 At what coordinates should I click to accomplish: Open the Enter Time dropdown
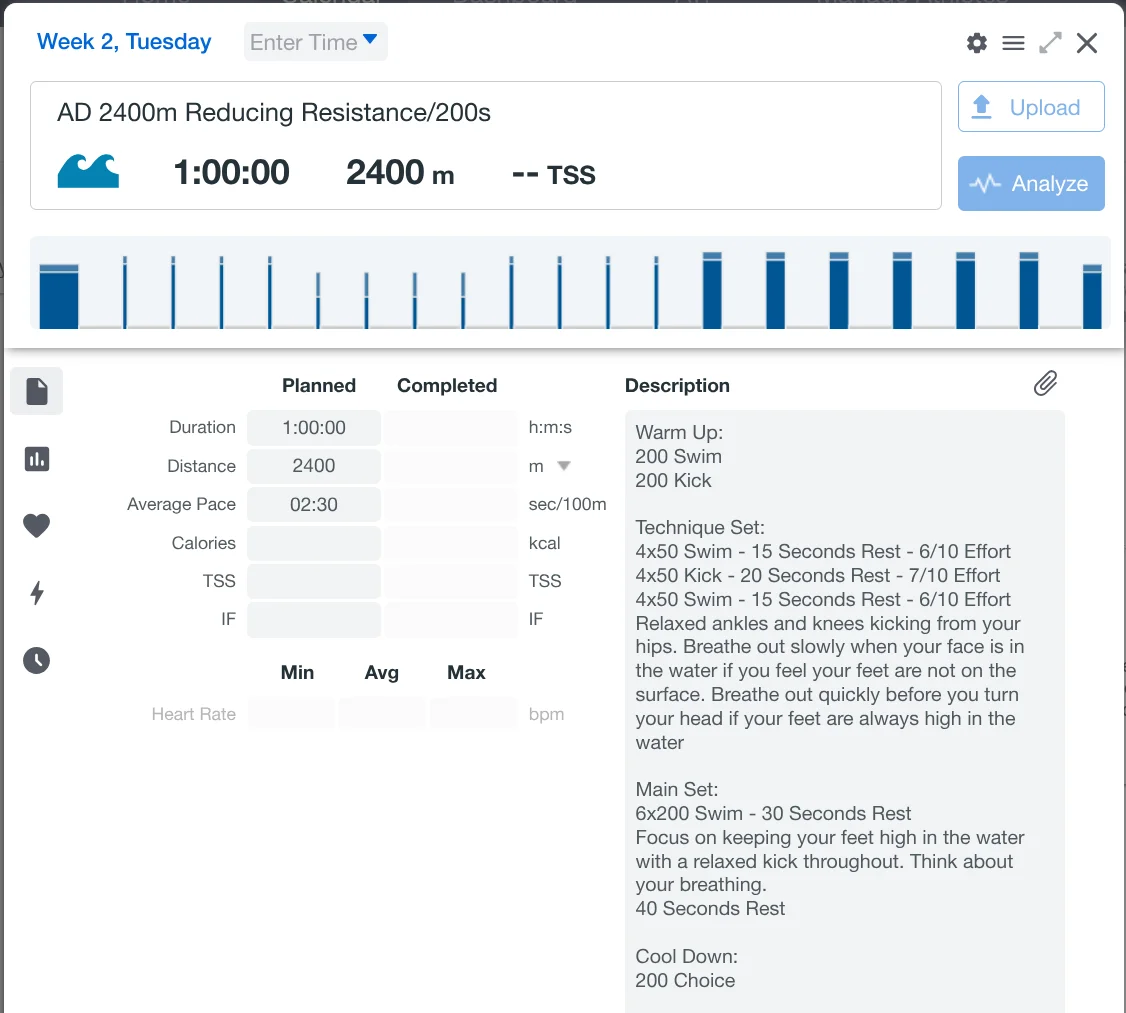[x=315, y=42]
